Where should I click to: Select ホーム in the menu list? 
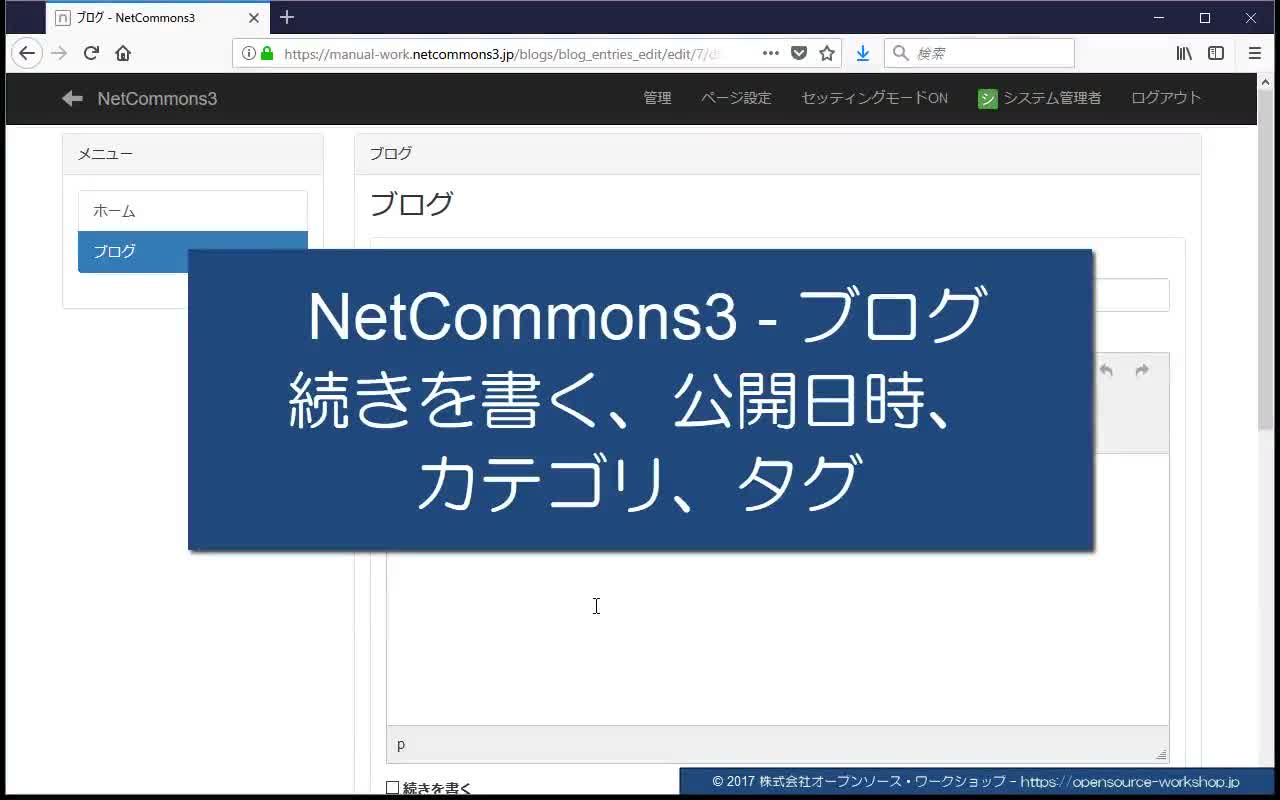coord(193,211)
